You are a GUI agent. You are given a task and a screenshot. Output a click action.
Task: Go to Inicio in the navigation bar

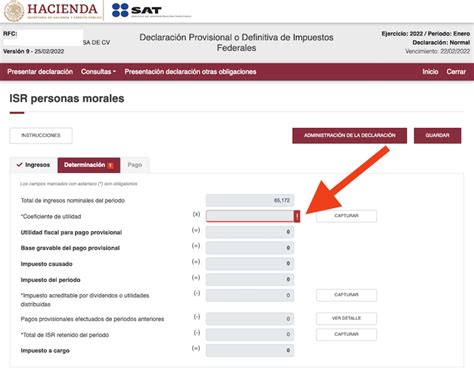pos(430,72)
